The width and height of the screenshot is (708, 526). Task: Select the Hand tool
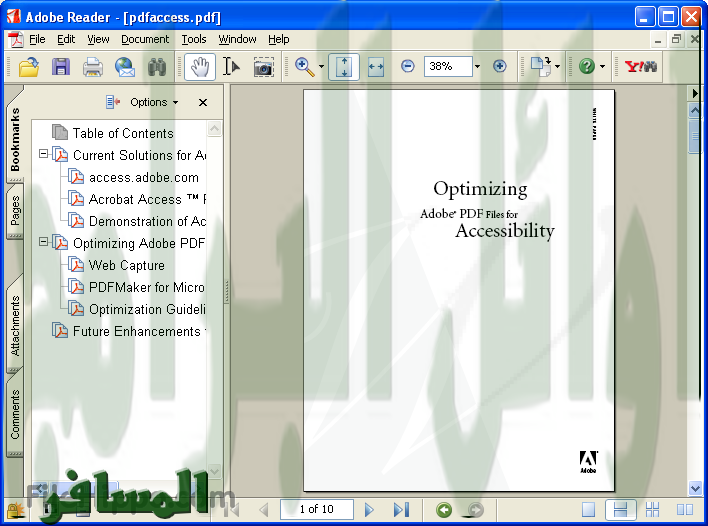coord(199,67)
